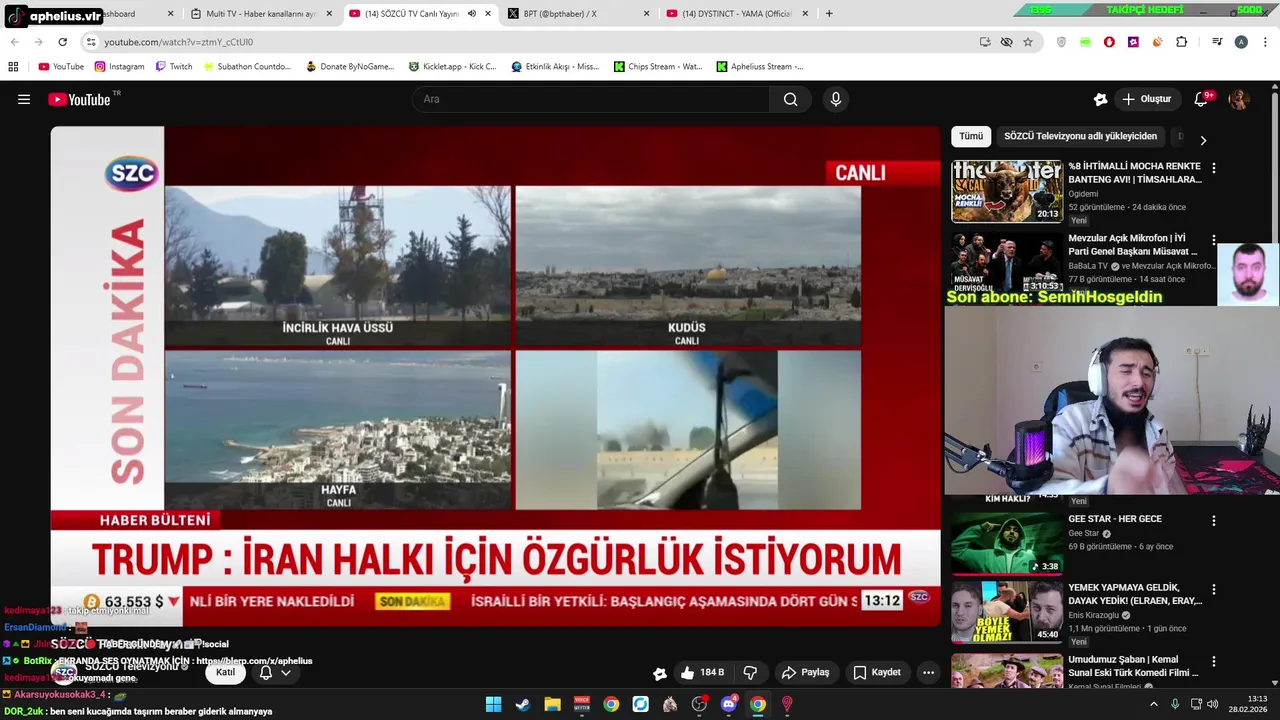Open the Twitch bookmark
The width and height of the screenshot is (1280, 720).
click(174, 67)
